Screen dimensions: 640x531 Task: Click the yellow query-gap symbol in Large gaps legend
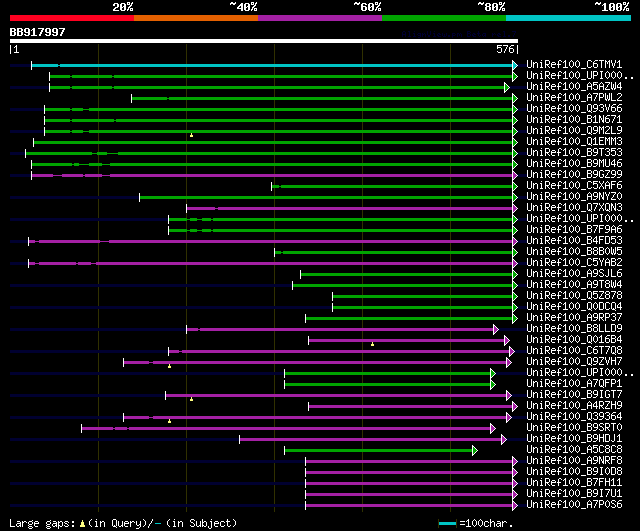82,524
